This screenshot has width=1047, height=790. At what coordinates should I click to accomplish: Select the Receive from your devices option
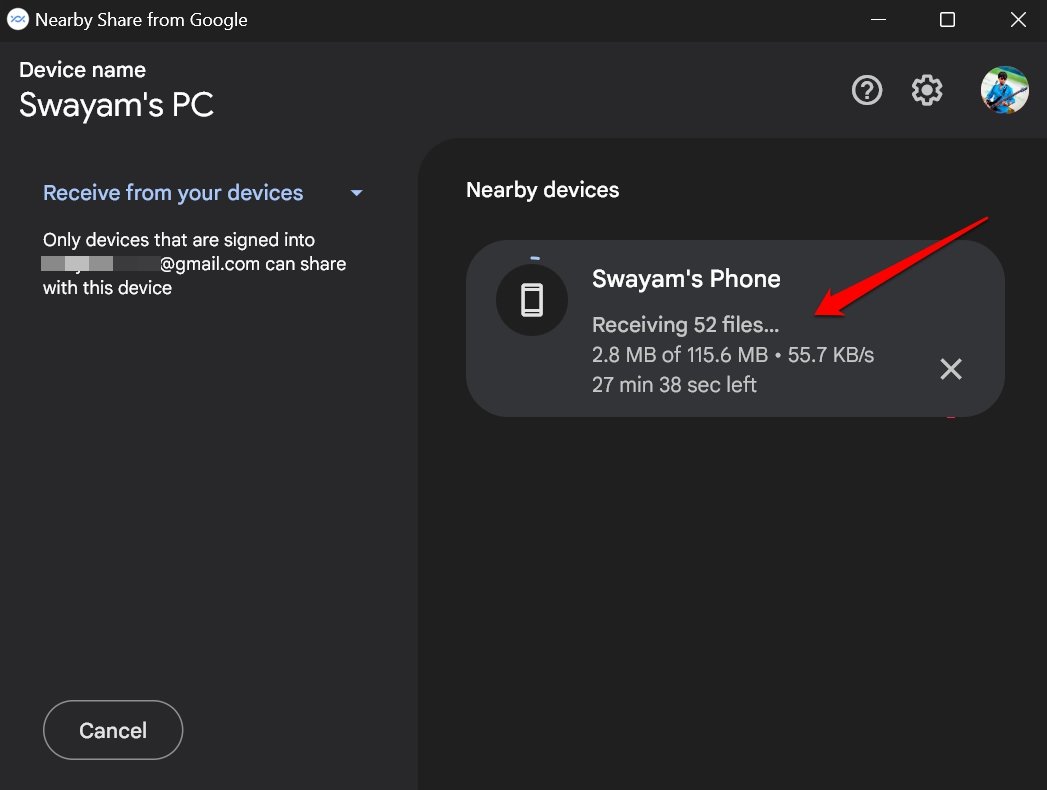[172, 192]
